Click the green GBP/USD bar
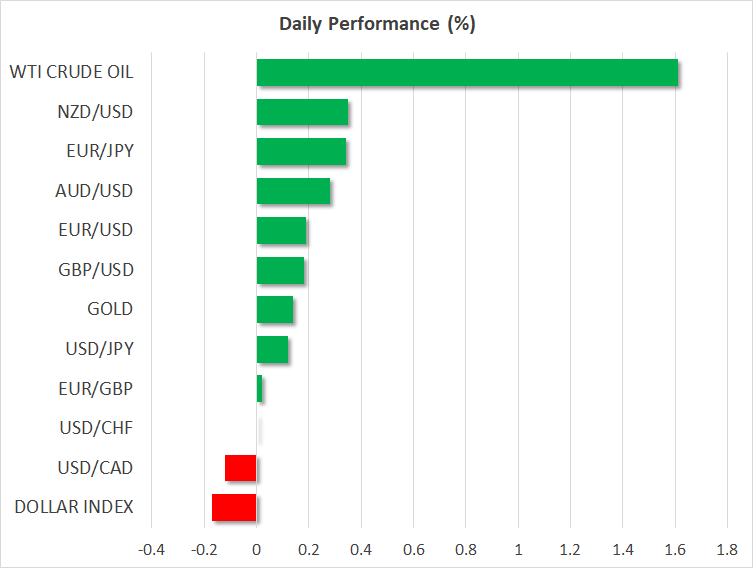This screenshot has height=568, width=753. pyautogui.click(x=280, y=270)
